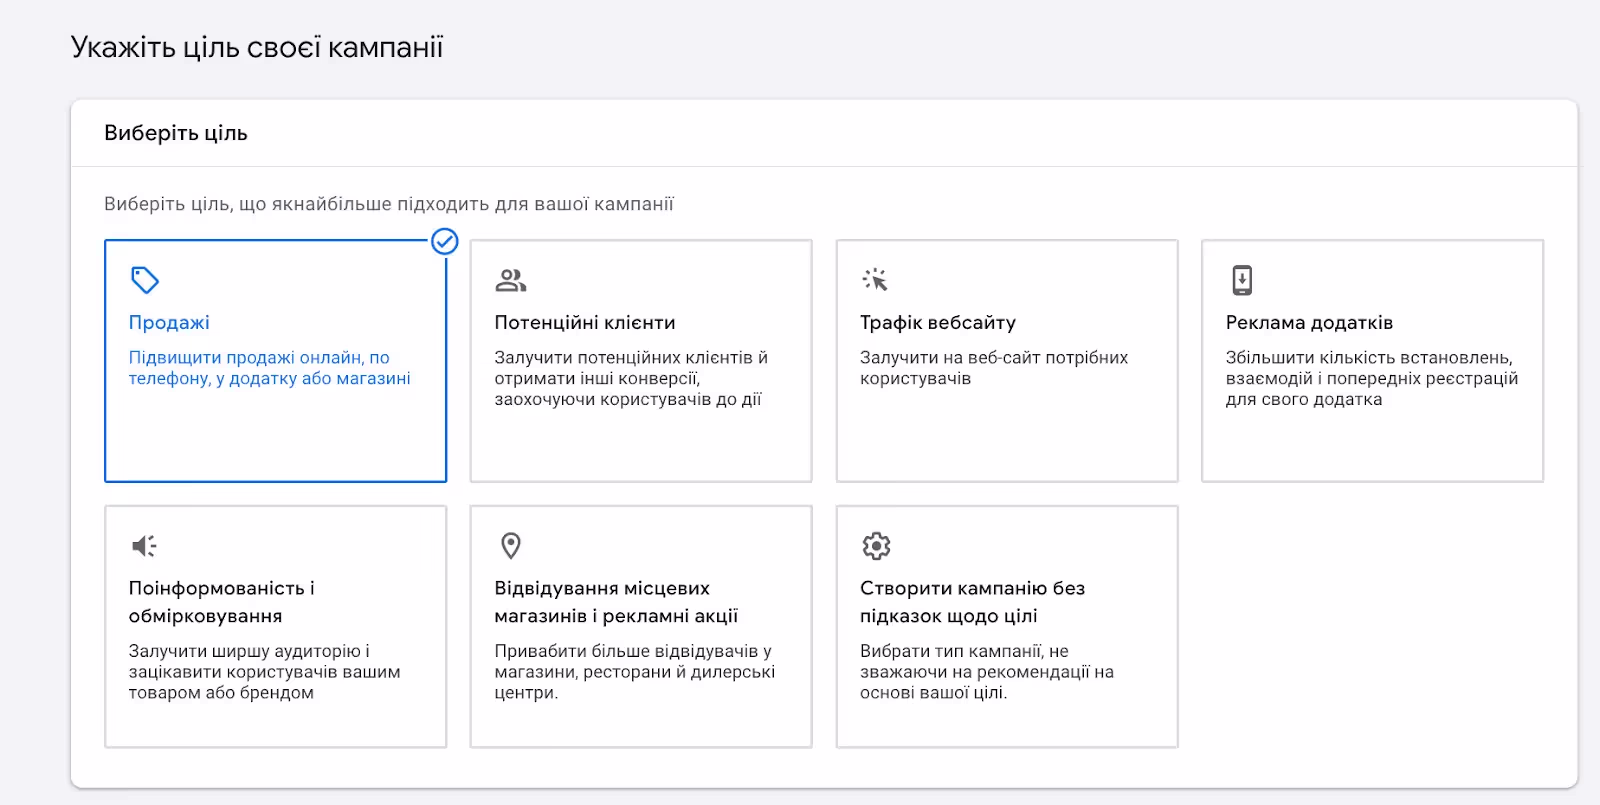This screenshot has height=805, width=1600.
Task: Pick Створити кампанію без підказок щодо цілі
Action: pyautogui.click(x=972, y=602)
